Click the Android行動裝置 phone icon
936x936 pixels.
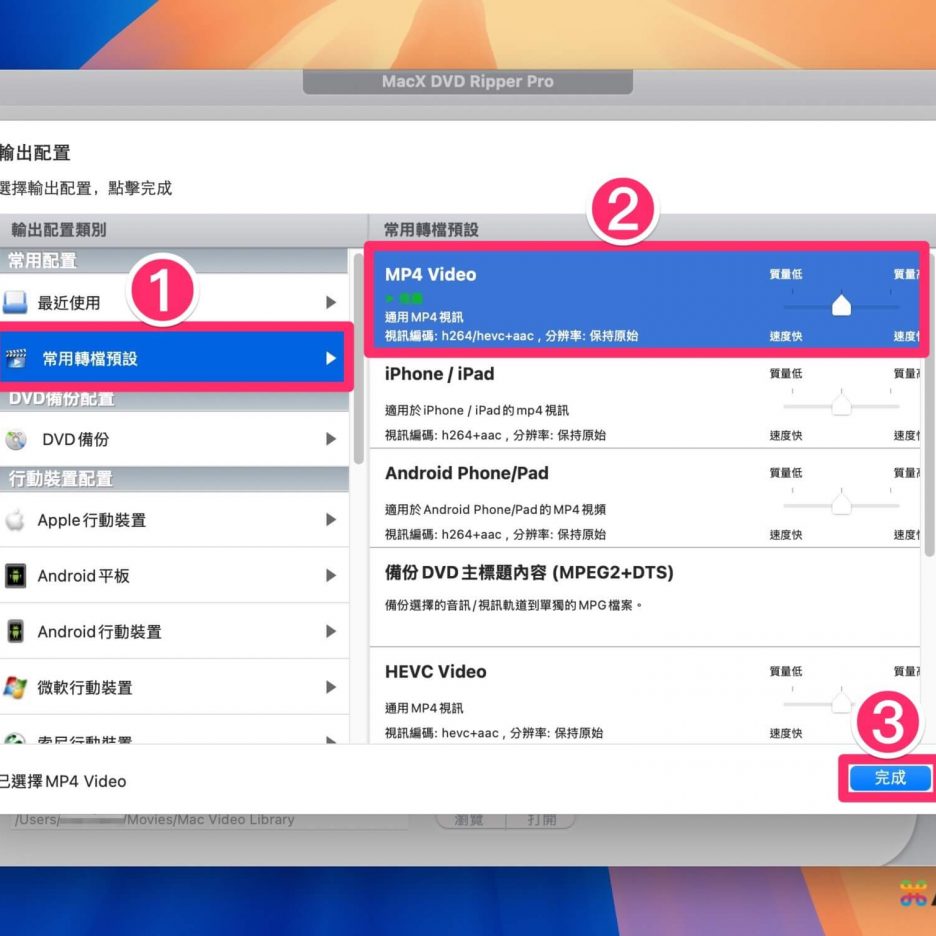click(16, 632)
